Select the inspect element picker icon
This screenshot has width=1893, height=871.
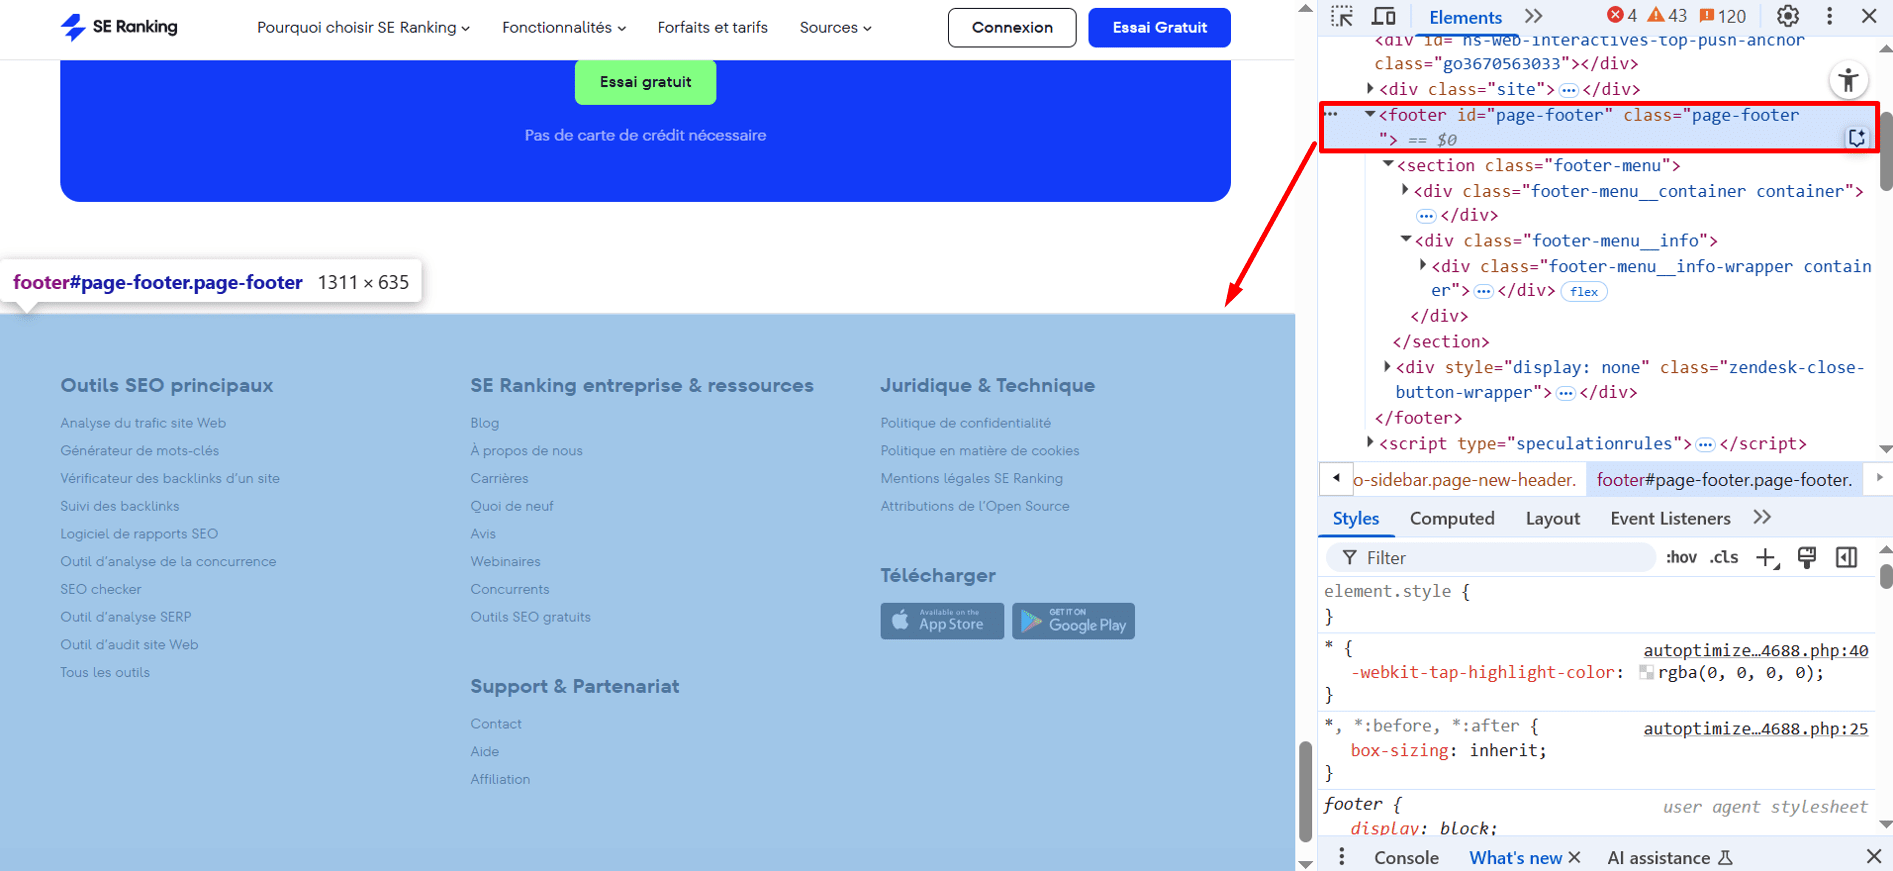tap(1342, 16)
